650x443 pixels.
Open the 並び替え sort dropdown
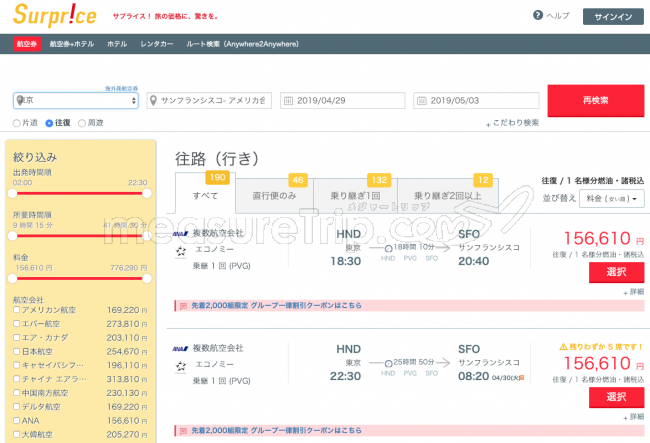pyautogui.click(x=611, y=199)
